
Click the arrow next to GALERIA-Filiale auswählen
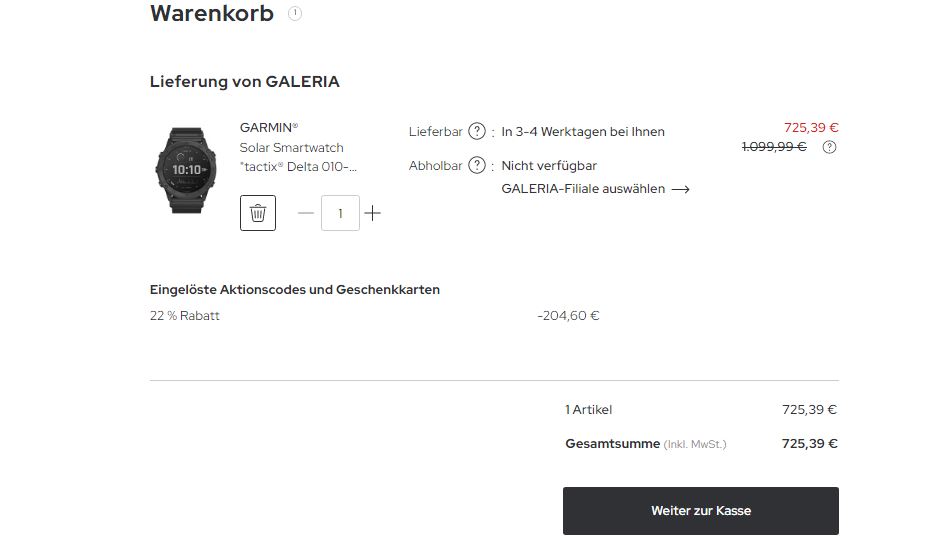click(681, 189)
